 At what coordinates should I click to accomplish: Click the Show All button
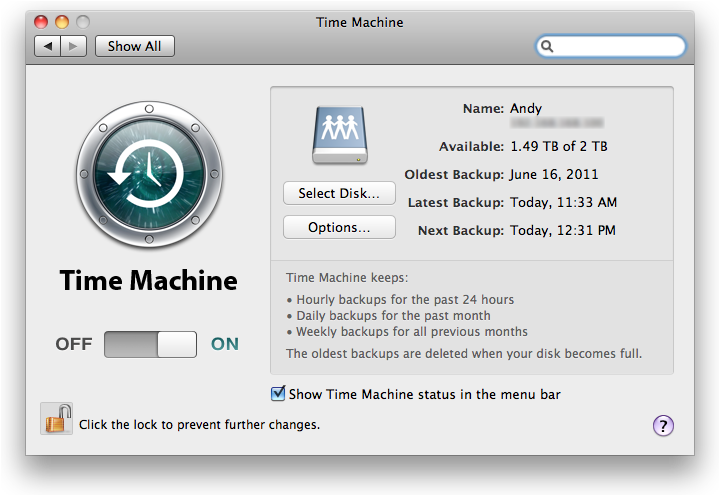(x=134, y=46)
